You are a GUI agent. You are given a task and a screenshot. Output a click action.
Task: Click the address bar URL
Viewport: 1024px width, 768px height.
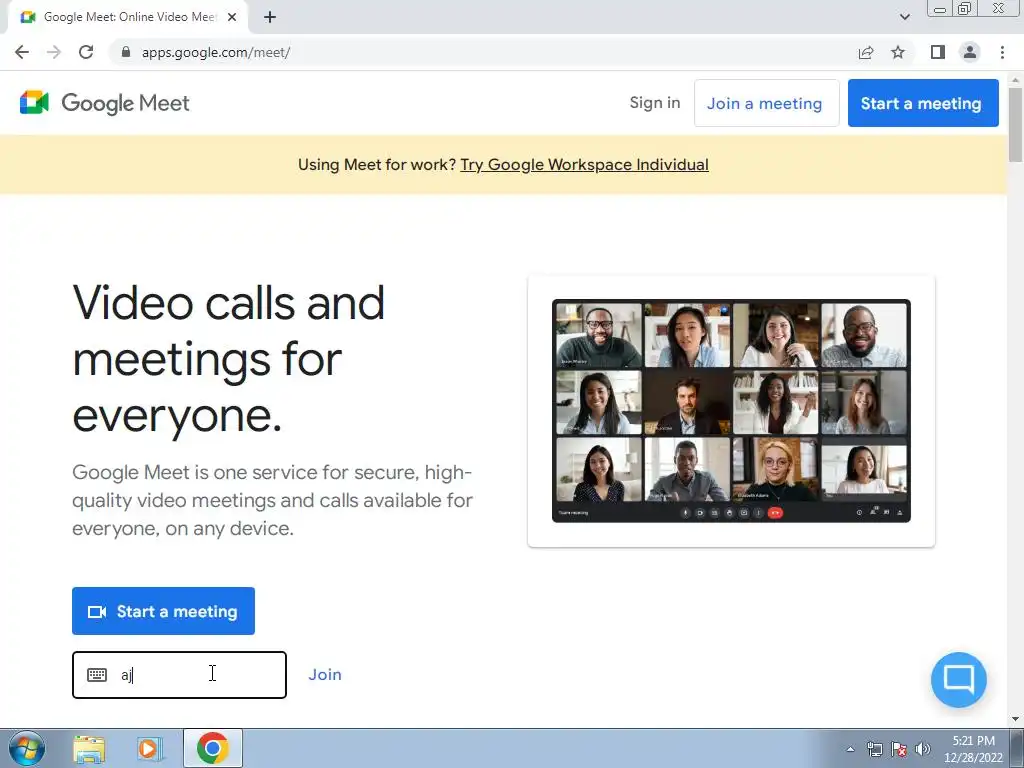coord(216,52)
